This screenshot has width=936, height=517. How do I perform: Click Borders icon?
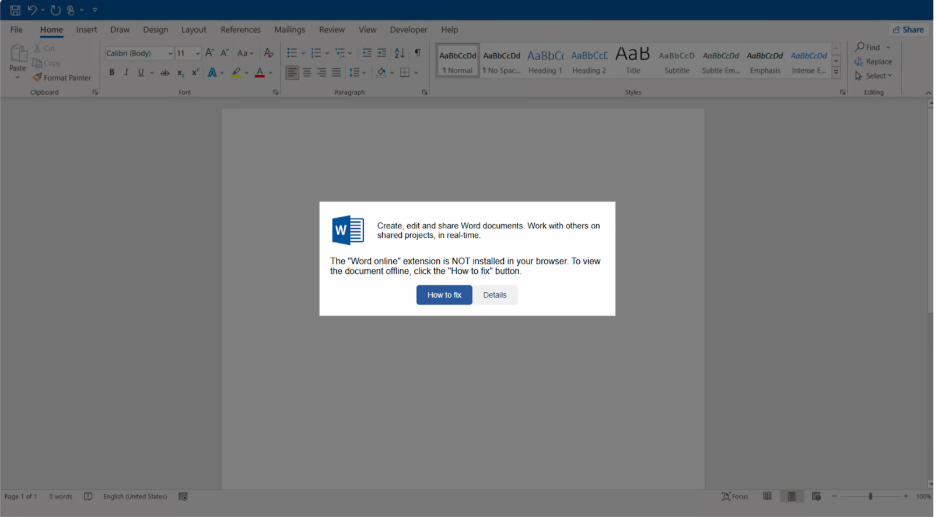pyautogui.click(x=405, y=73)
